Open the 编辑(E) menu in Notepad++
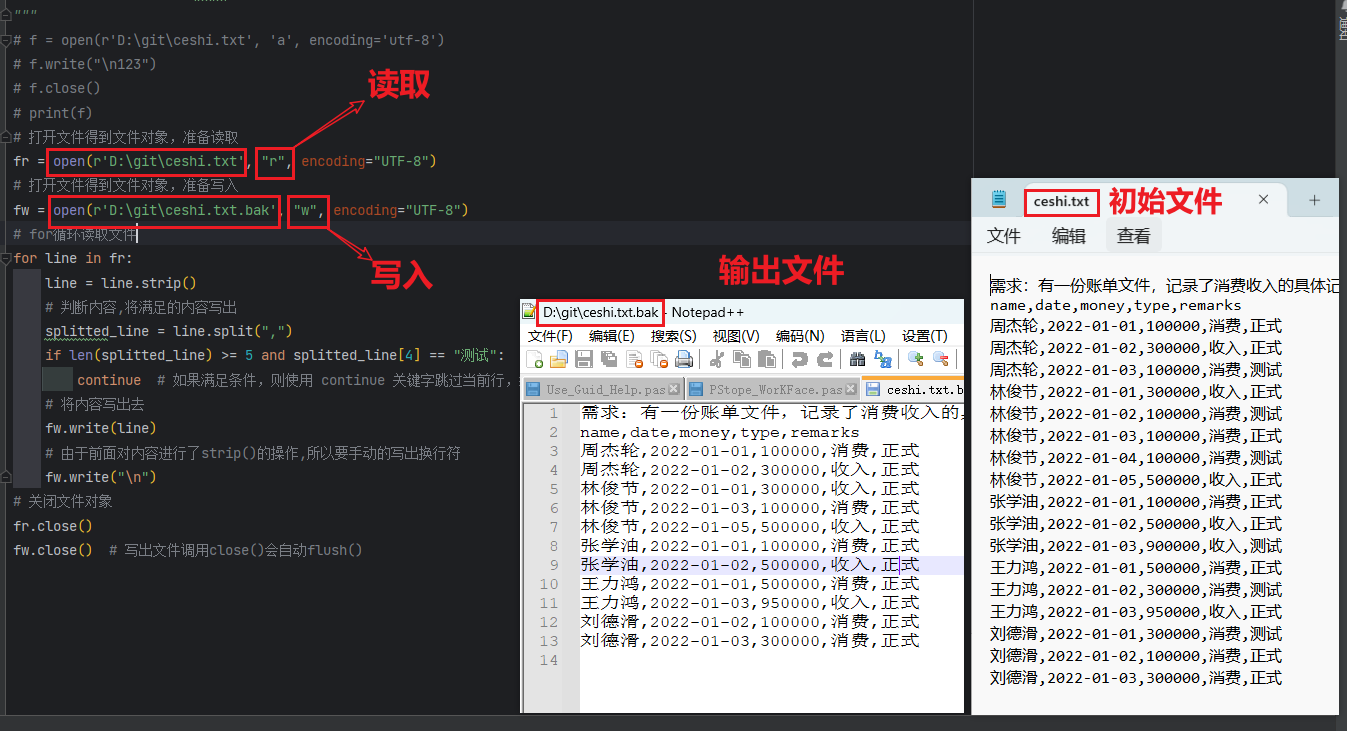This screenshot has height=731, width=1347. 612,336
